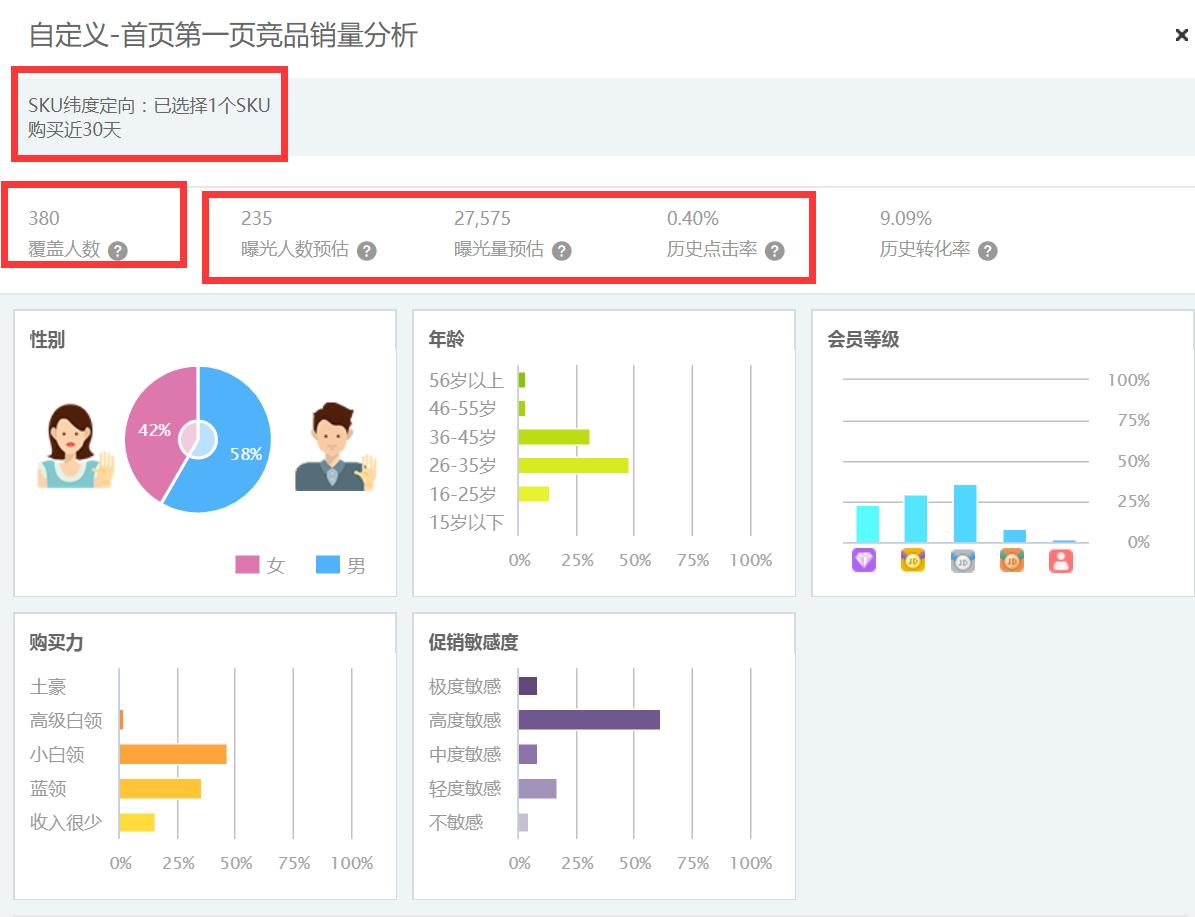Open the help tooltip beside 曝光人数预估
This screenshot has width=1195, height=917.
coord(368,251)
